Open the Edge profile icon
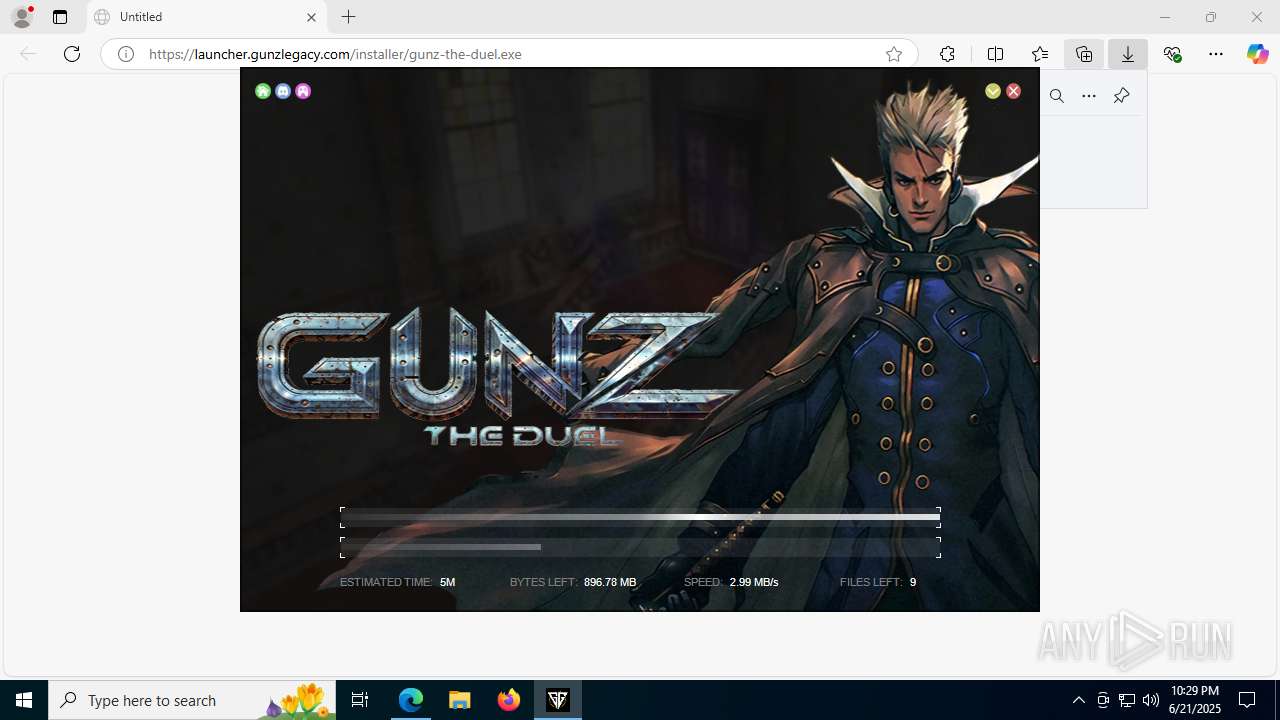The width and height of the screenshot is (1280, 720). coord(22,17)
